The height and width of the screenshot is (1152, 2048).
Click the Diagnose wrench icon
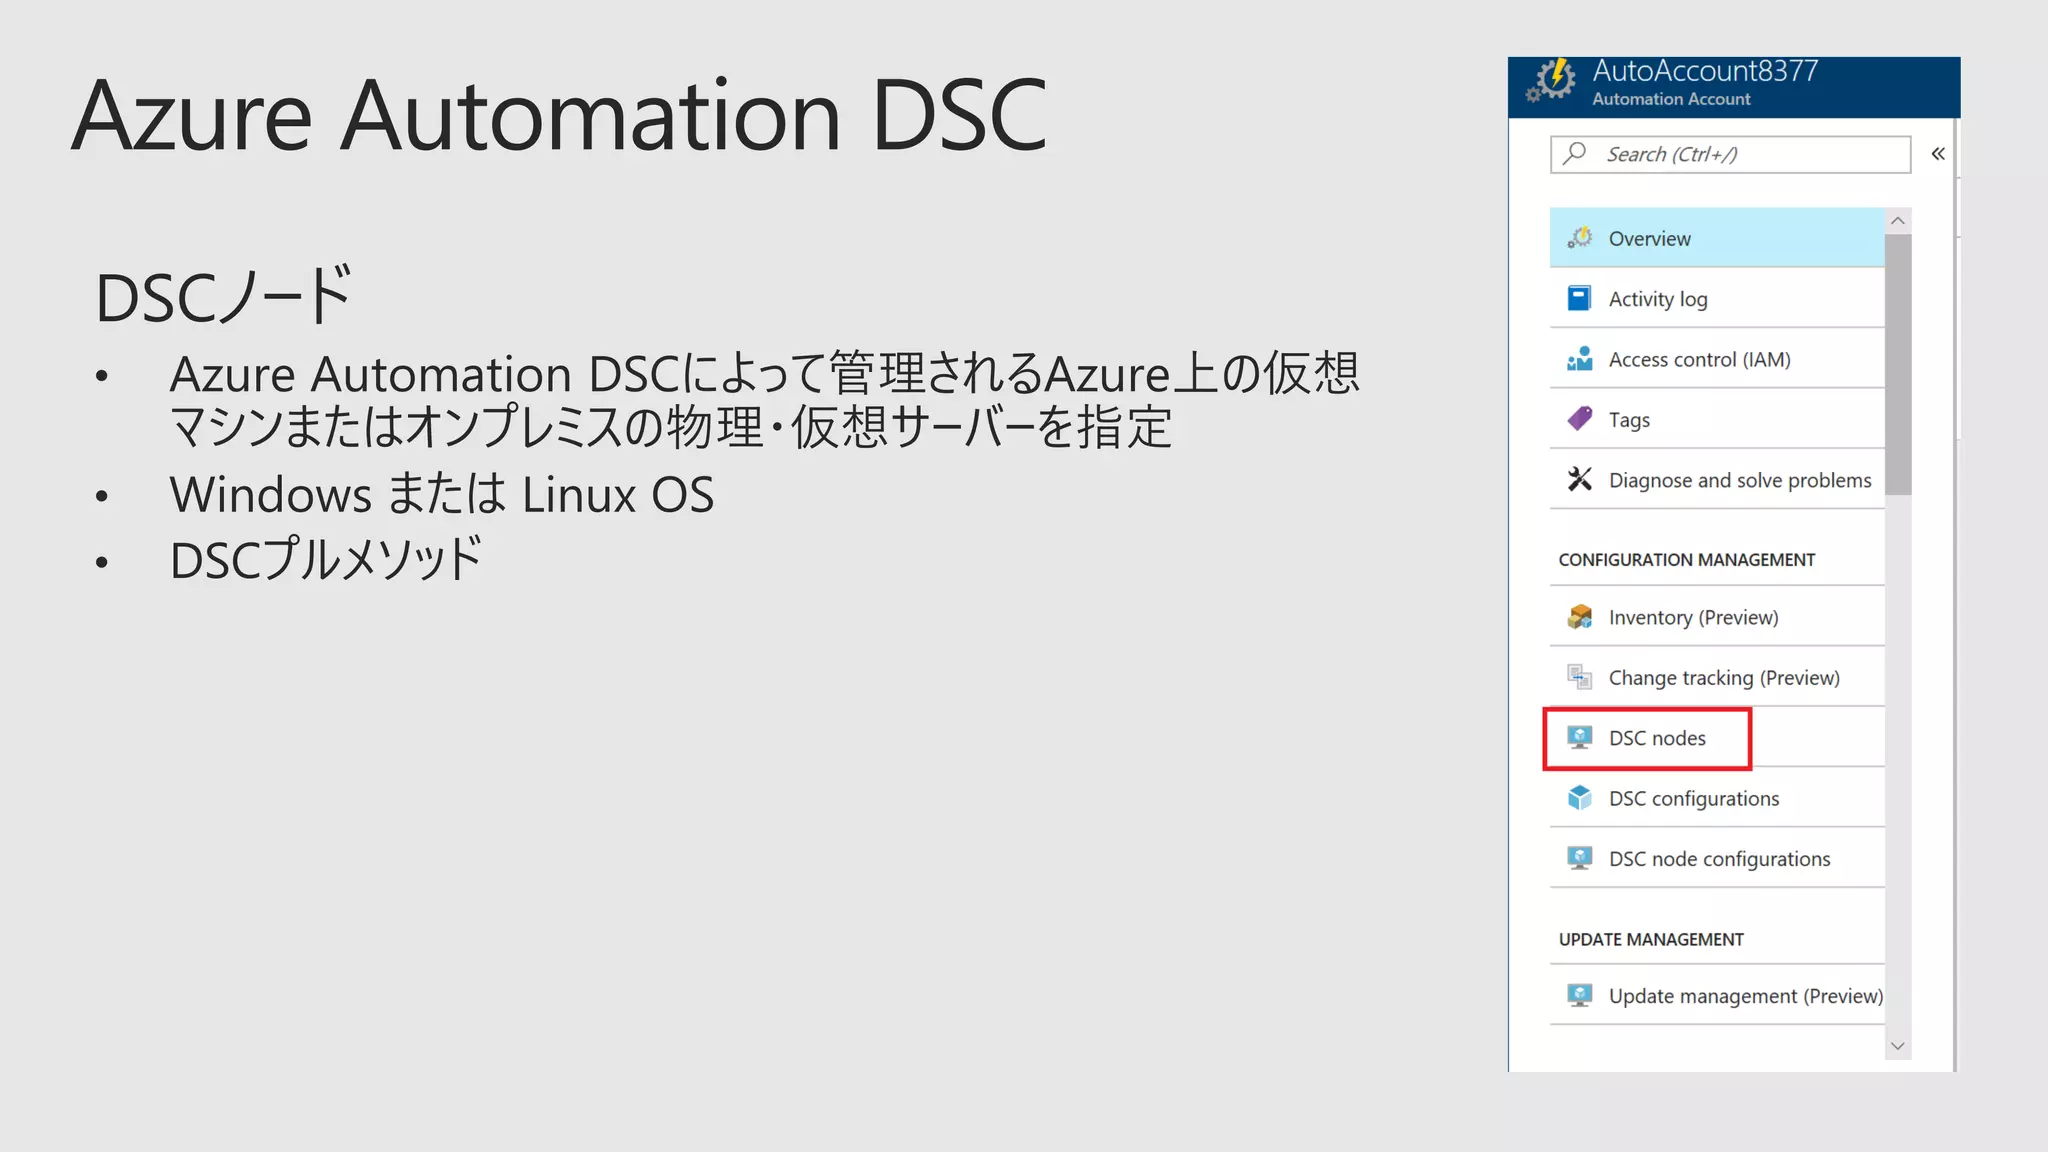coord(1579,480)
